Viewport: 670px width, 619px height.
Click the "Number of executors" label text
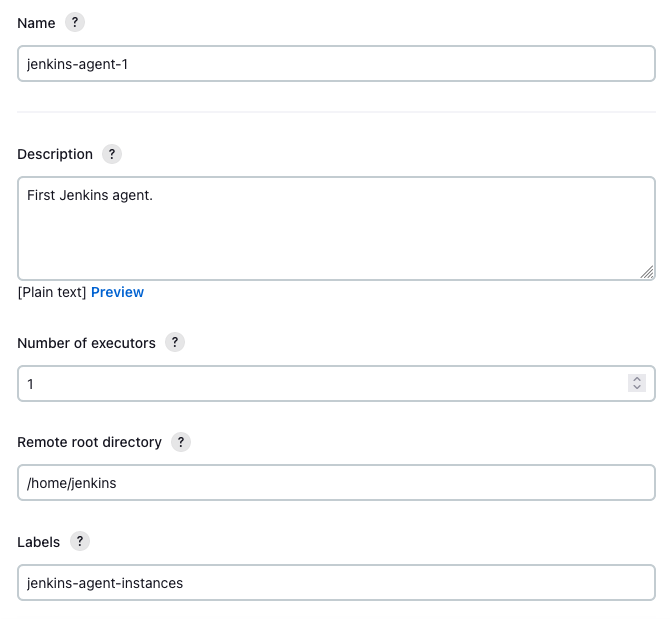point(86,343)
